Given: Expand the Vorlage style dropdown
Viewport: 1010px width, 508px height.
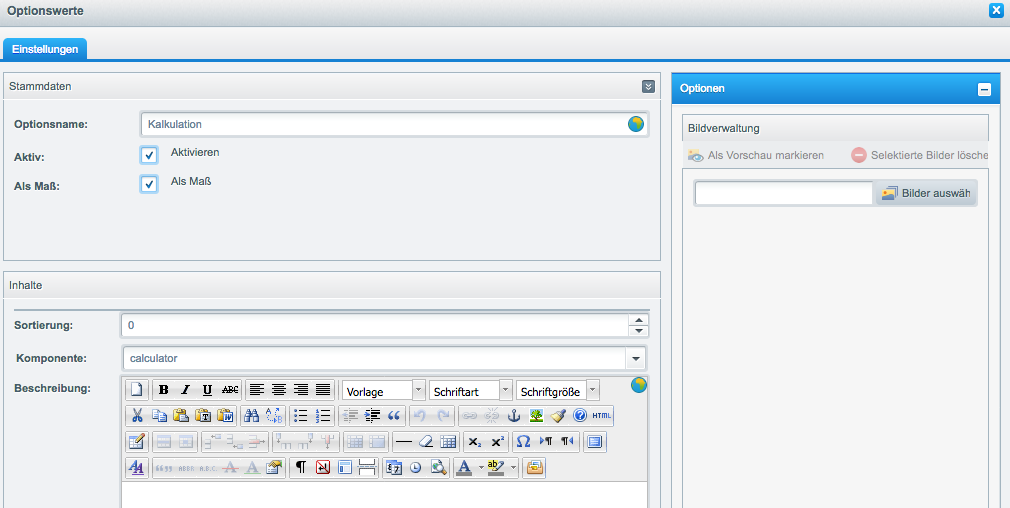Looking at the screenshot, I should pyautogui.click(x=418, y=390).
